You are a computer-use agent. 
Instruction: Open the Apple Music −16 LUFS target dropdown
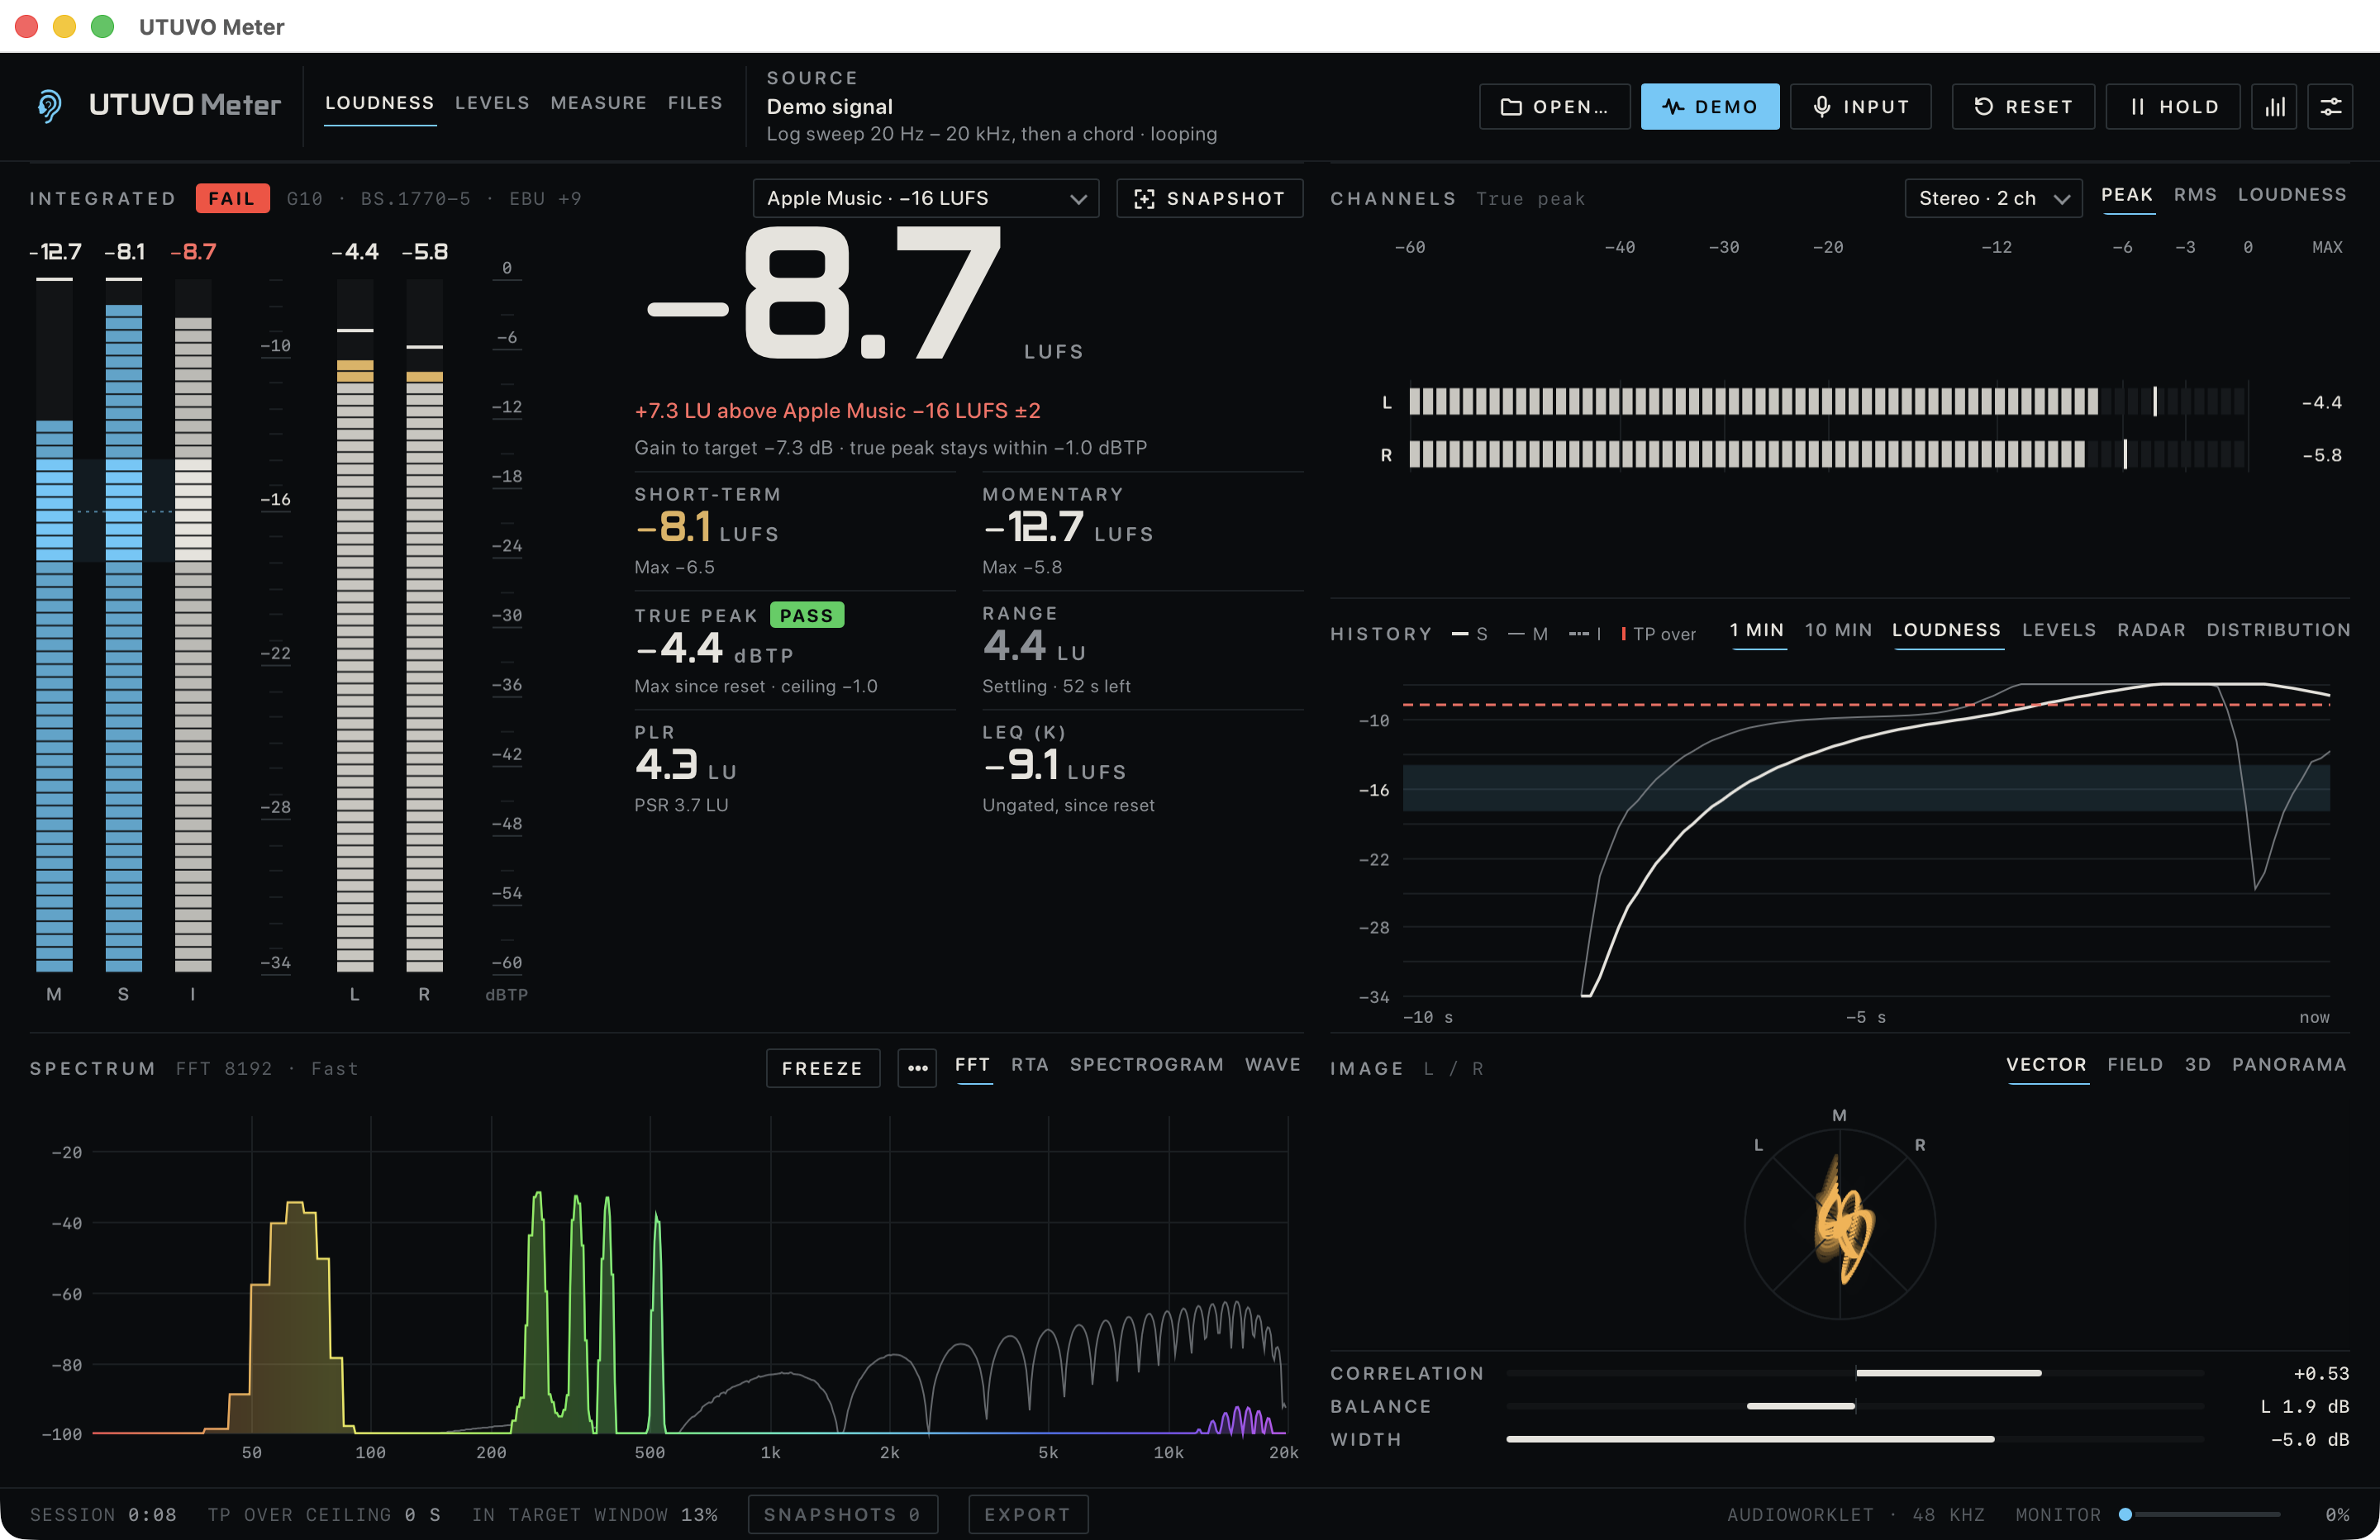point(925,198)
